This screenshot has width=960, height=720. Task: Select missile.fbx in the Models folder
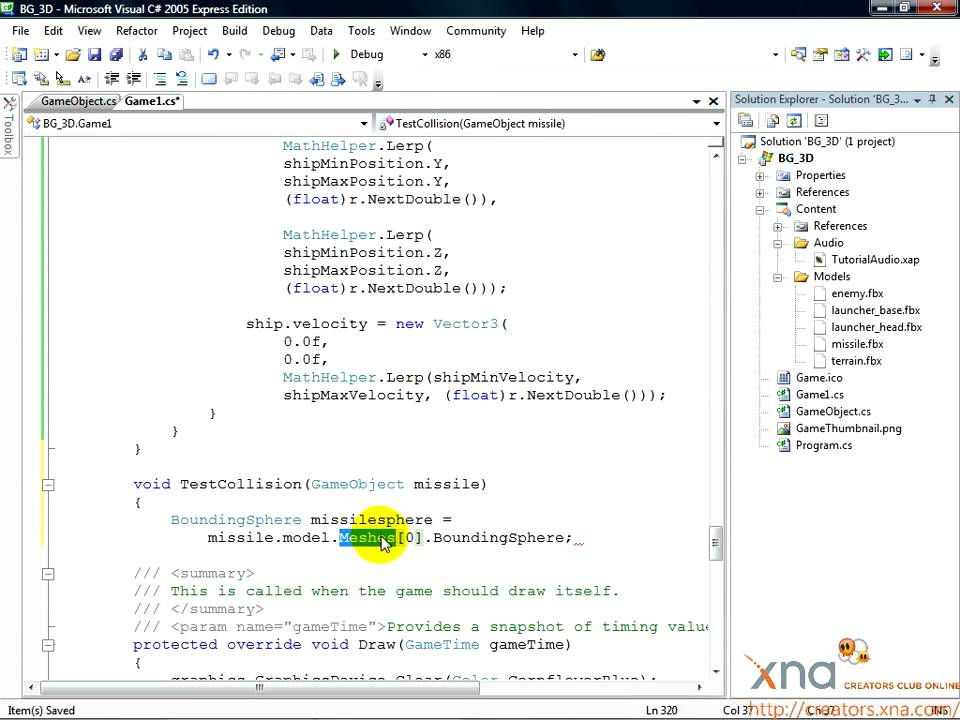tap(857, 344)
